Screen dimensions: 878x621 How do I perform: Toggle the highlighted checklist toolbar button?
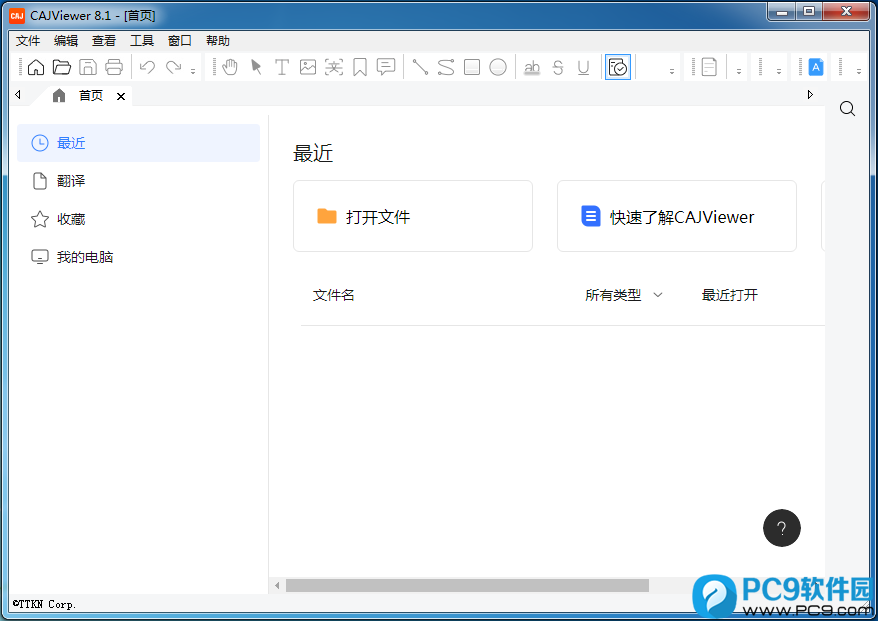[618, 67]
